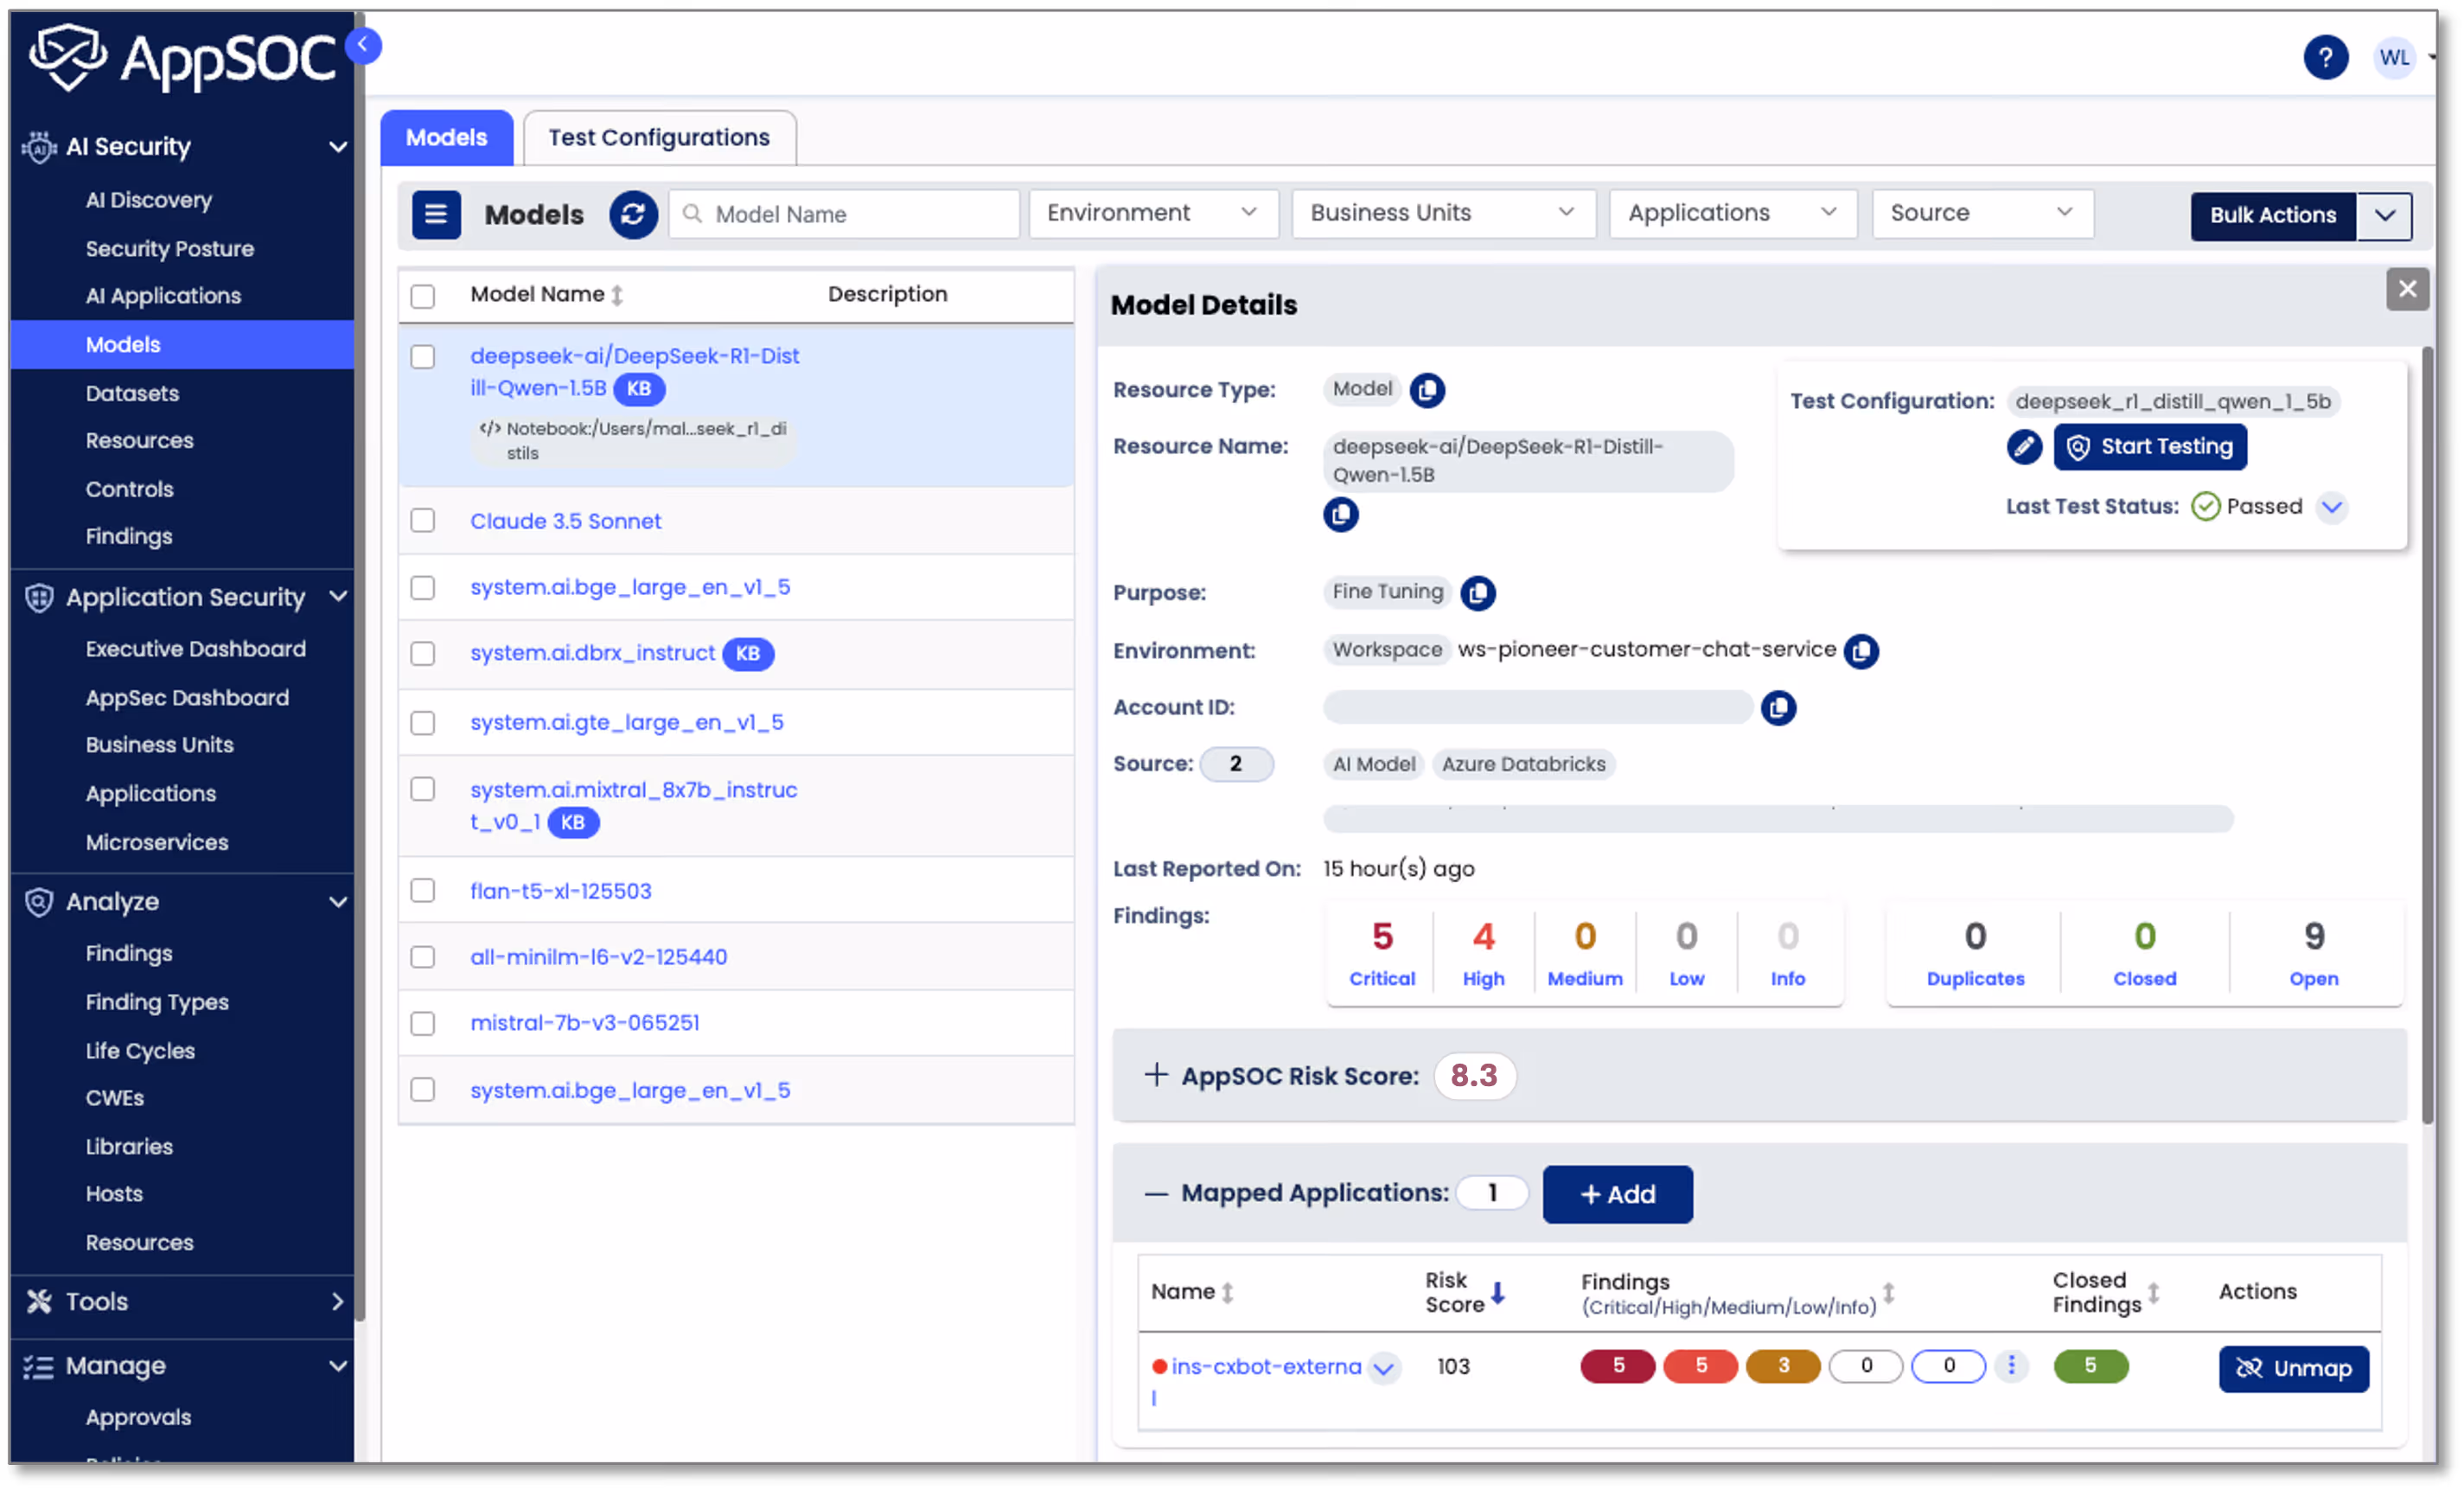This screenshot has width=2464, height=1490.
Task: Expand the AppSOC Risk Score section
Action: pyautogui.click(x=1156, y=1075)
